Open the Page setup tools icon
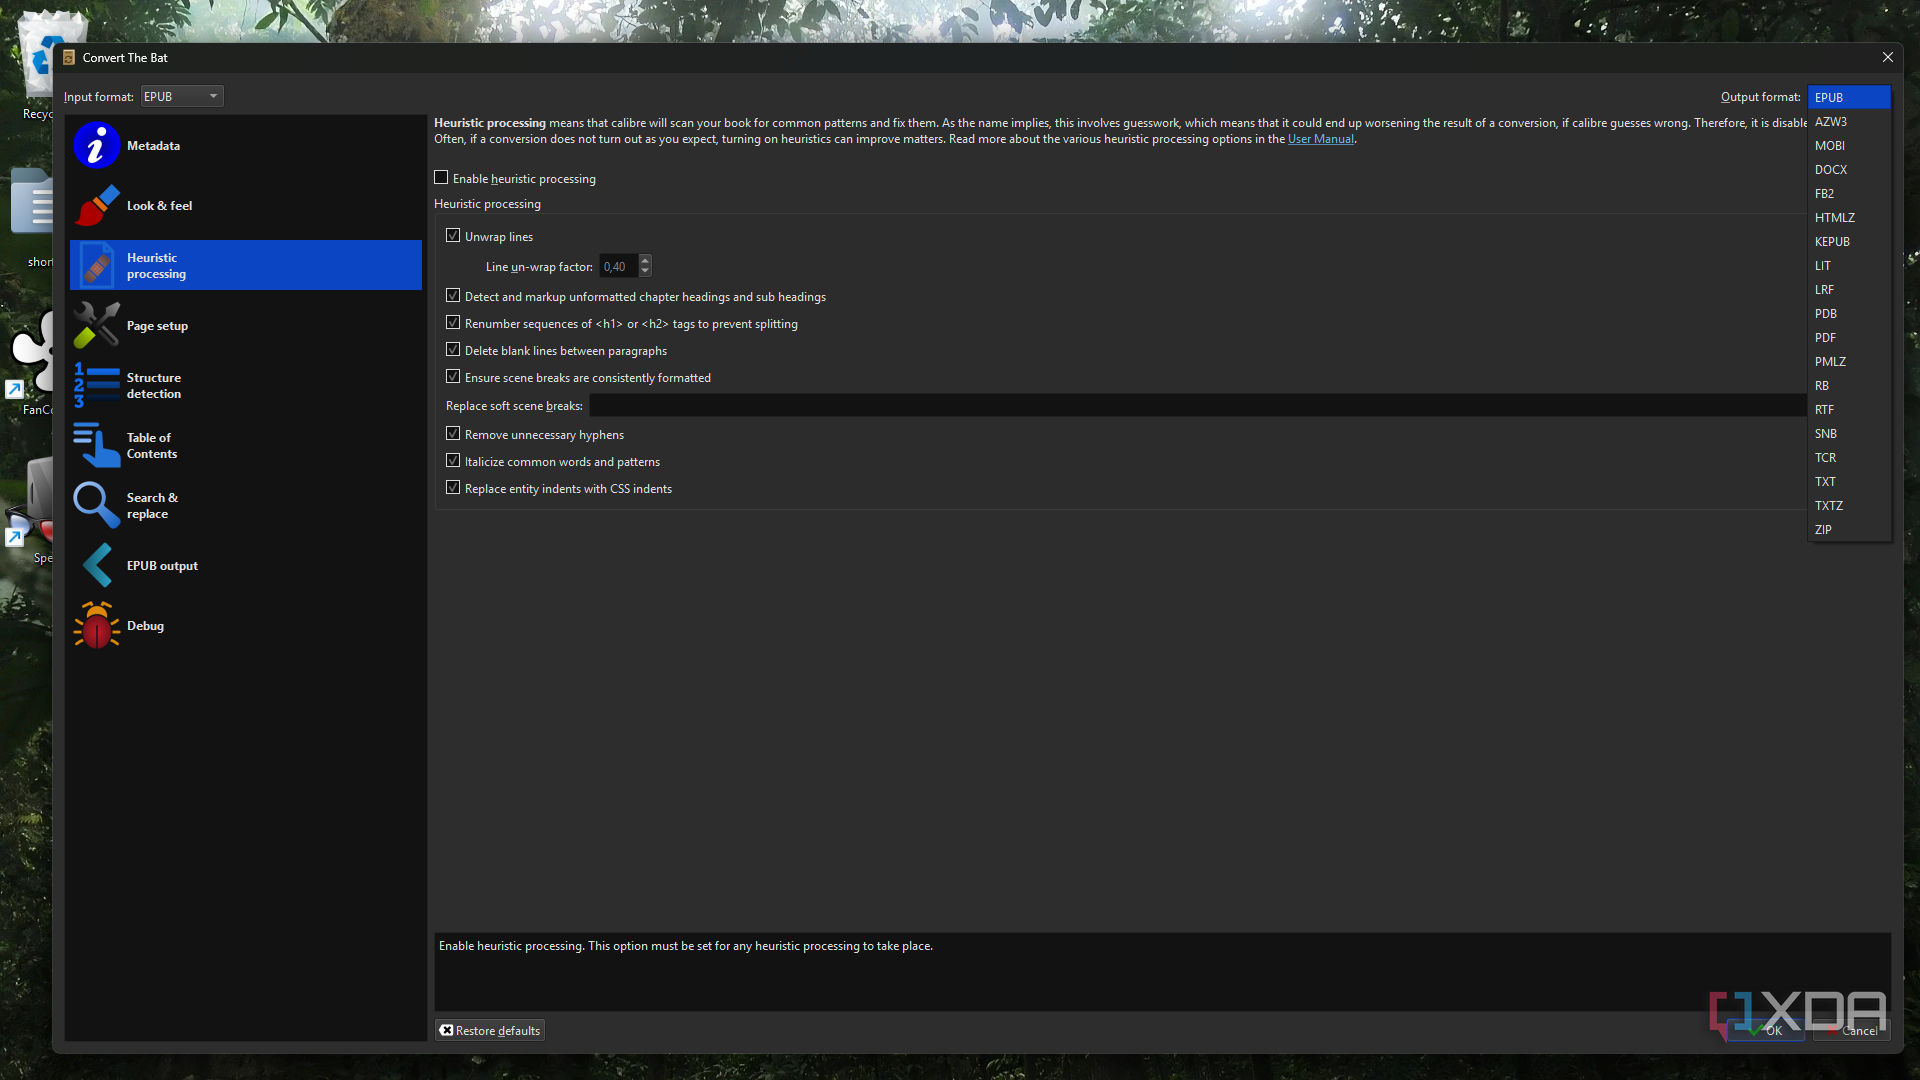This screenshot has height=1080, width=1920. [x=96, y=326]
